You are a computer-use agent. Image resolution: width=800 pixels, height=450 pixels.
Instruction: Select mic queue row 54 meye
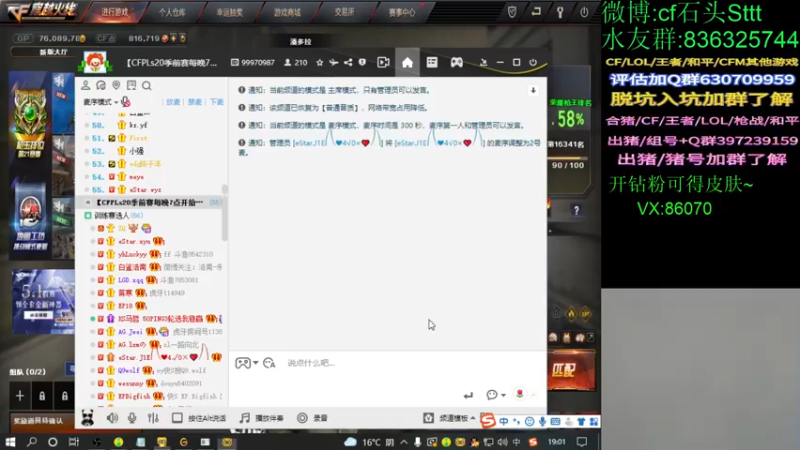coord(151,177)
